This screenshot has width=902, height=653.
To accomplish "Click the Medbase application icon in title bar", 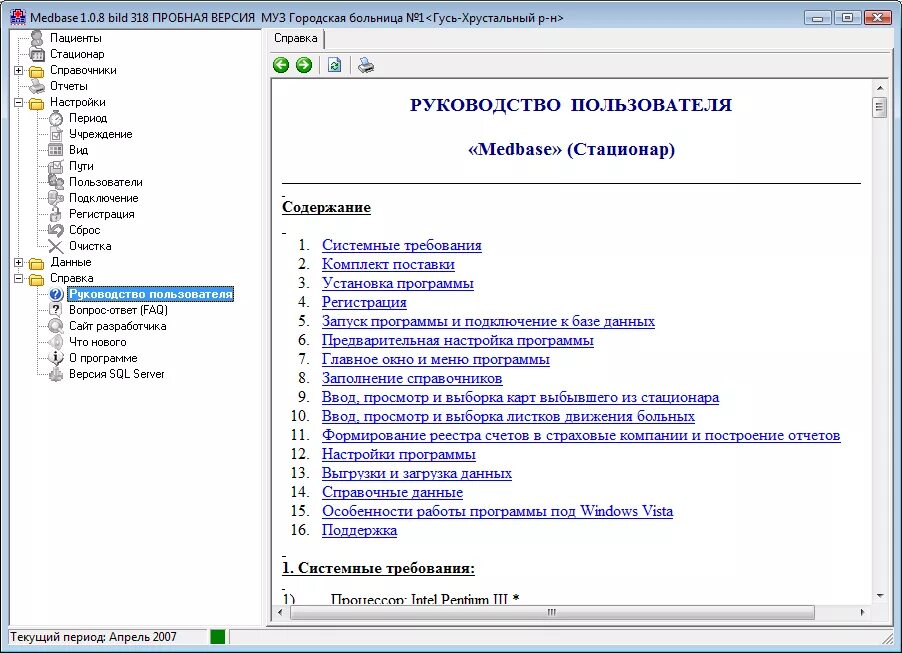I will point(18,17).
